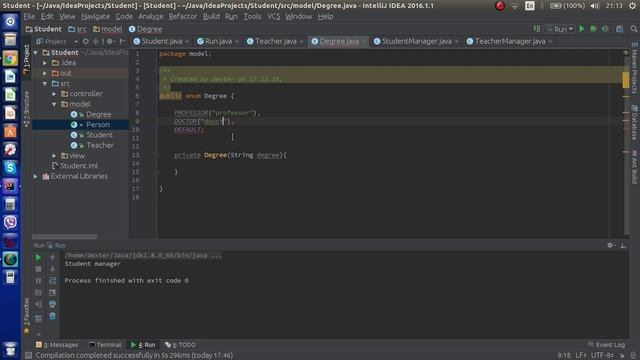This screenshot has height=360, width=640.
Task: Switch to the StudentManager.java tab
Action: click(416, 41)
